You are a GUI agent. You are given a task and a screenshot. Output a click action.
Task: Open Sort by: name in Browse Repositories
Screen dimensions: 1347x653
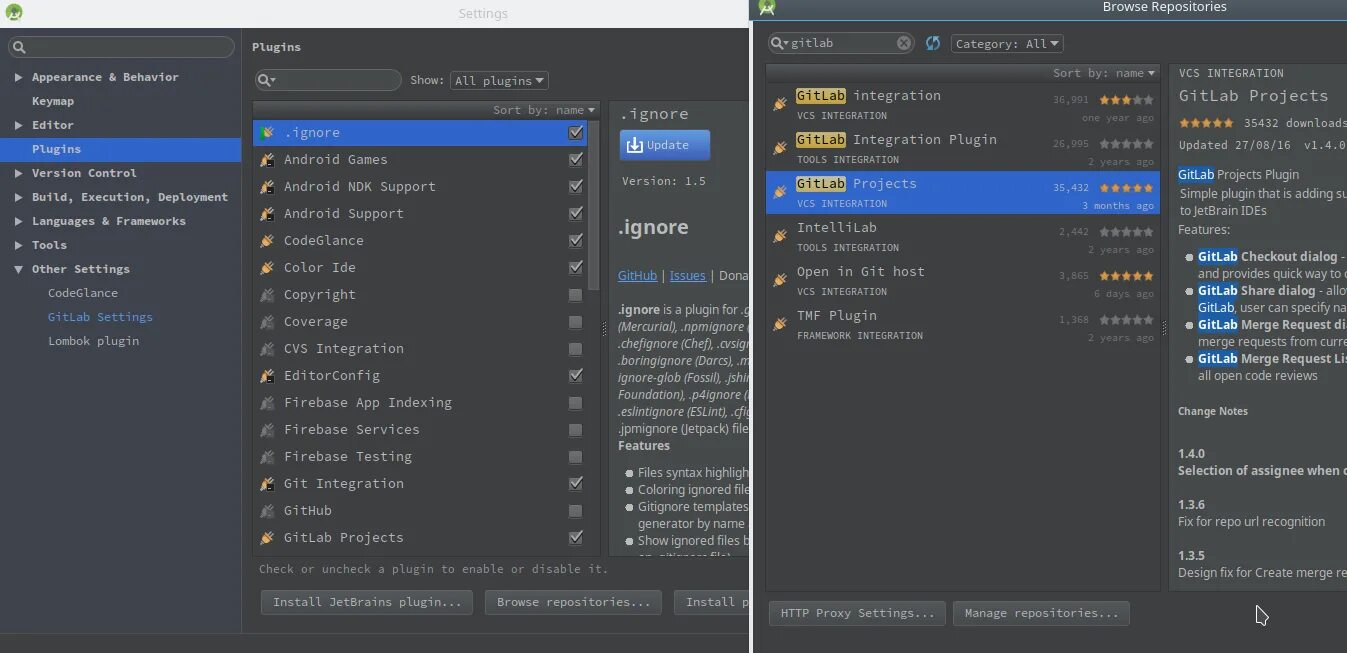coord(1104,73)
